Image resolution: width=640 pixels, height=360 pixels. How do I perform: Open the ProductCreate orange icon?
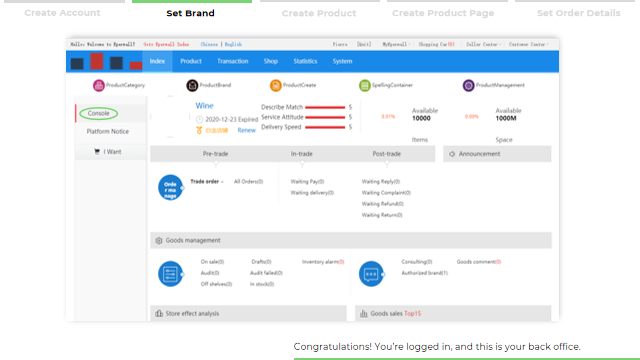pos(276,85)
